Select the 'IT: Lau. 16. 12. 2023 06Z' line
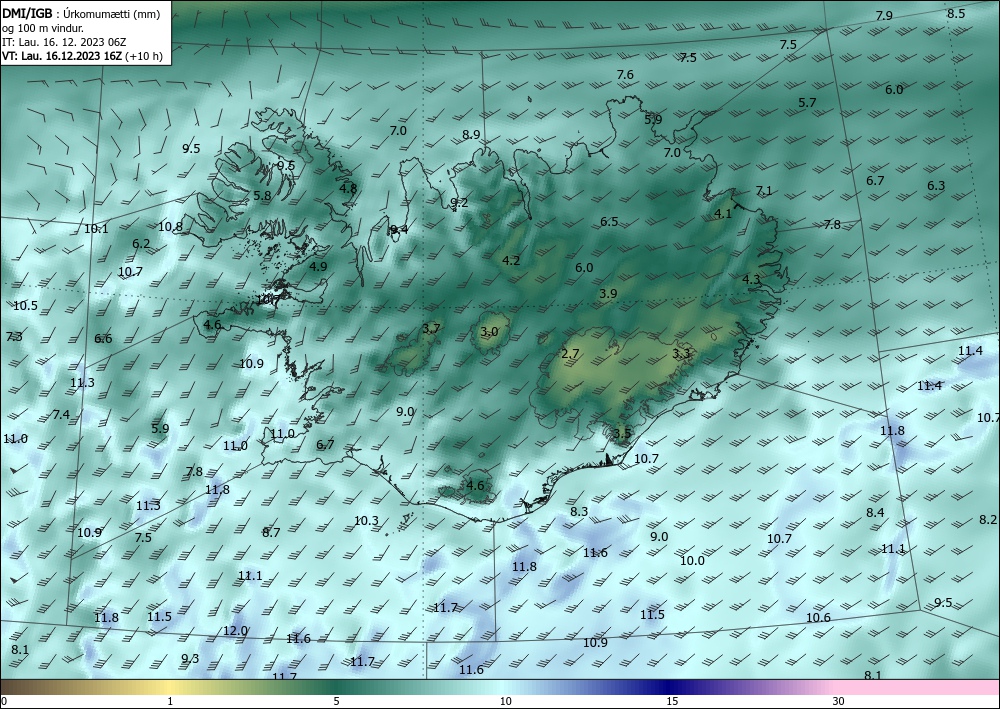This screenshot has width=1000, height=709. click(x=64, y=42)
